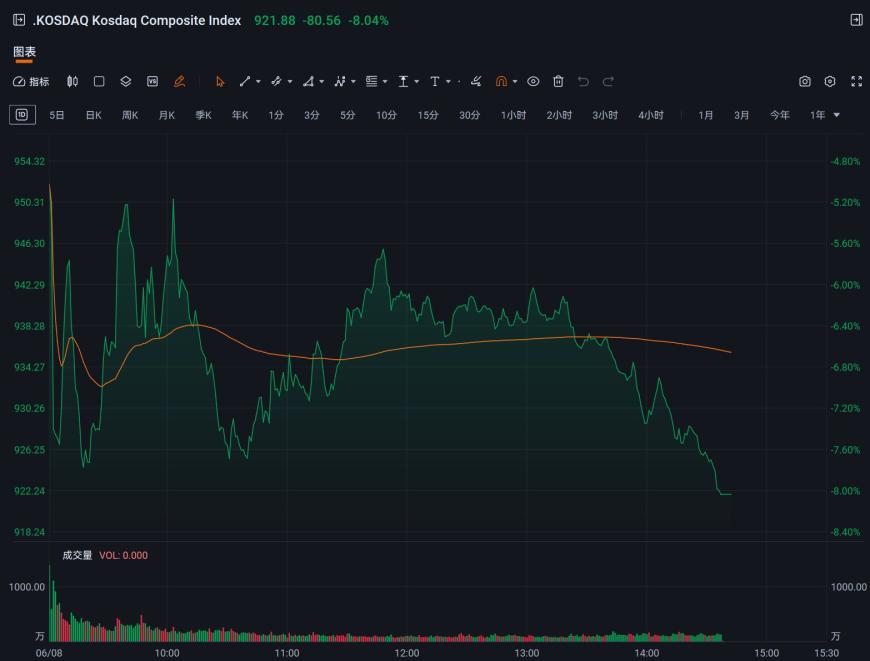Select the 4小时 interval
This screenshot has width=870, height=661.
click(x=650, y=115)
